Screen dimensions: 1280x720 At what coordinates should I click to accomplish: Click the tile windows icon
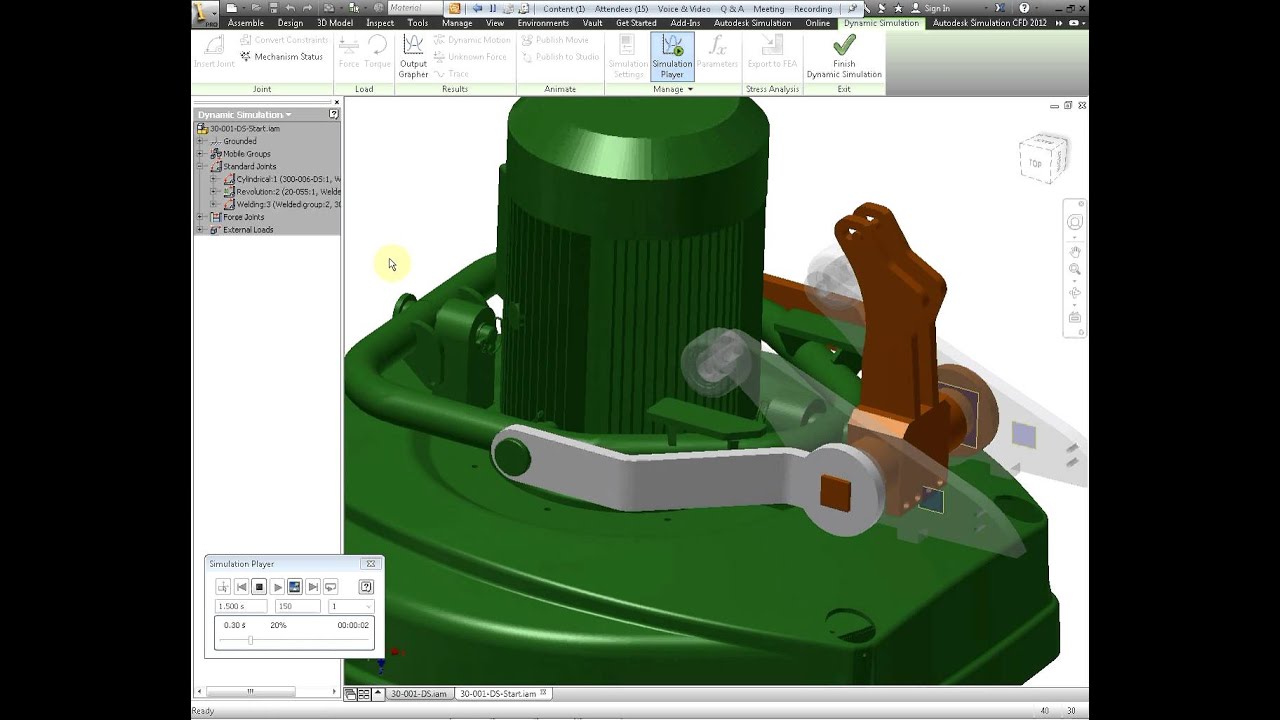click(x=364, y=693)
